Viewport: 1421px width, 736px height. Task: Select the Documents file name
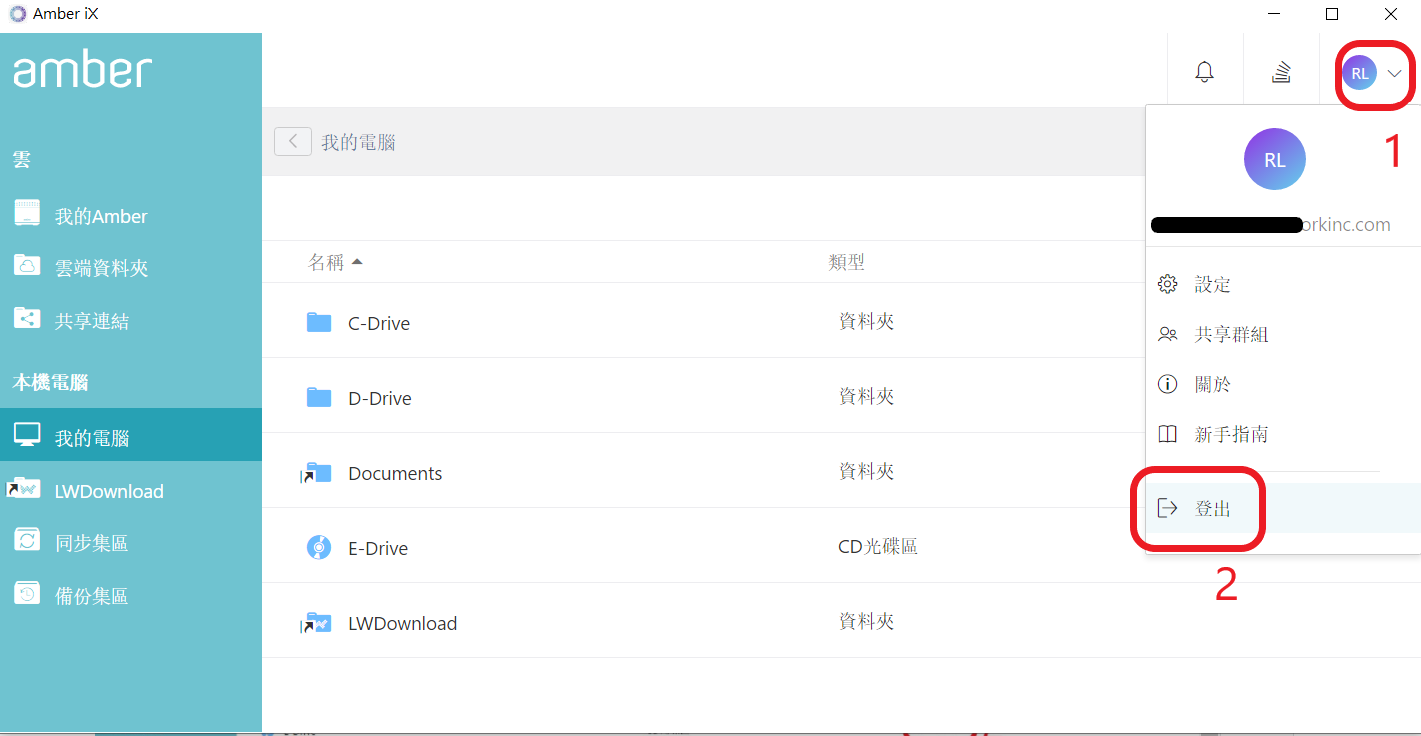click(x=395, y=473)
